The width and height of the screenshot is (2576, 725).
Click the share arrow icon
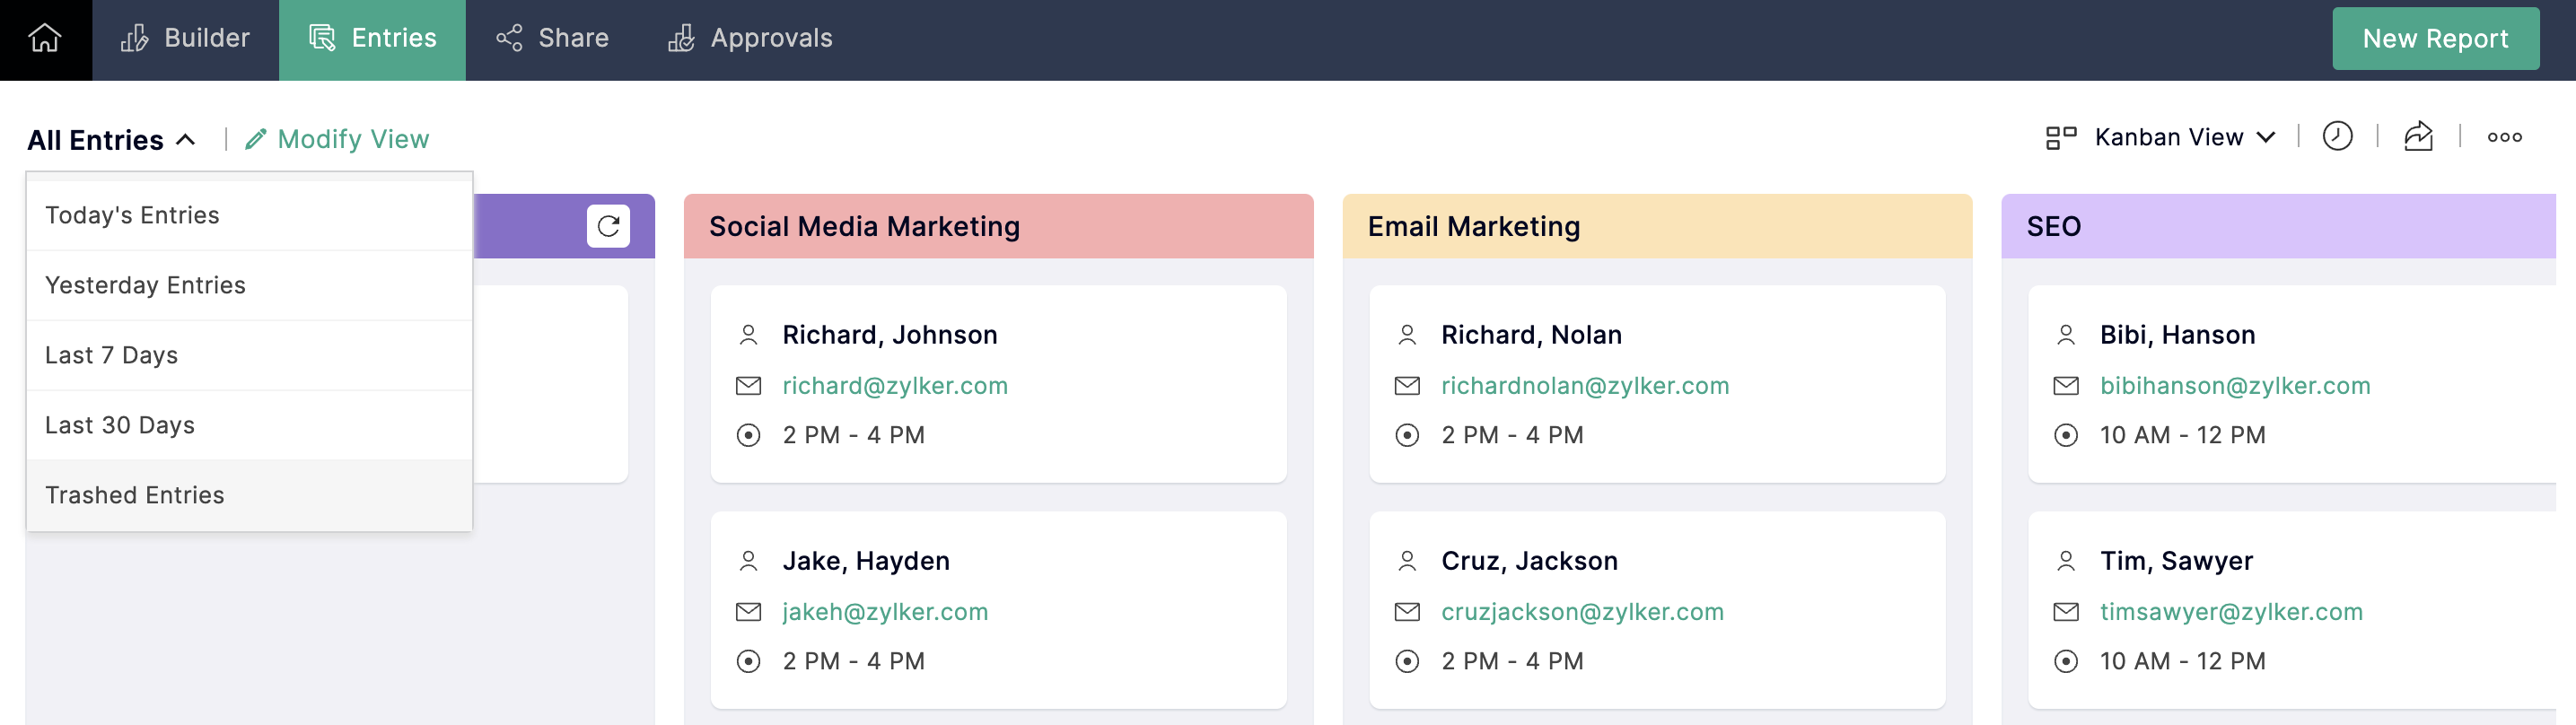[x=2418, y=137]
